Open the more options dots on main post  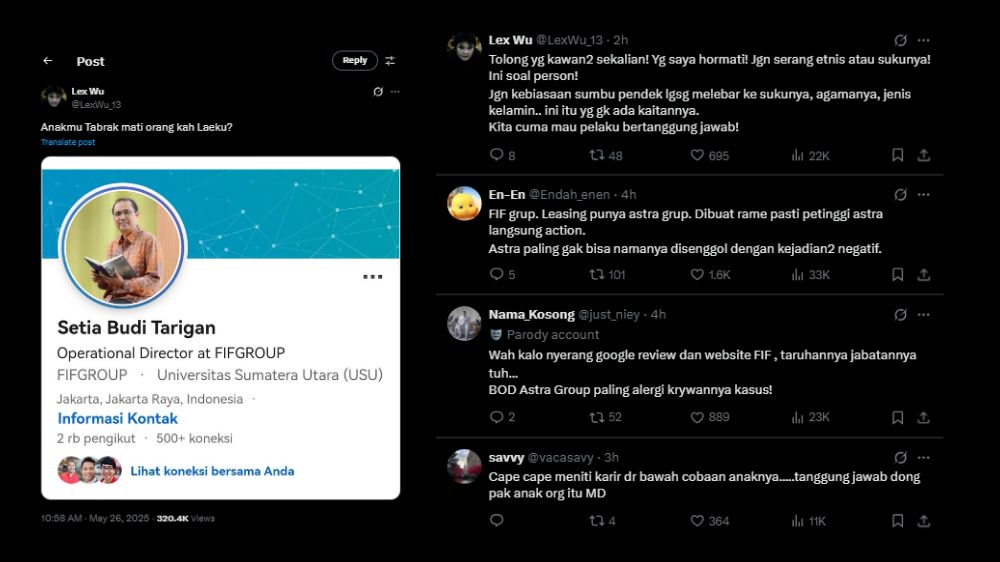tap(395, 92)
